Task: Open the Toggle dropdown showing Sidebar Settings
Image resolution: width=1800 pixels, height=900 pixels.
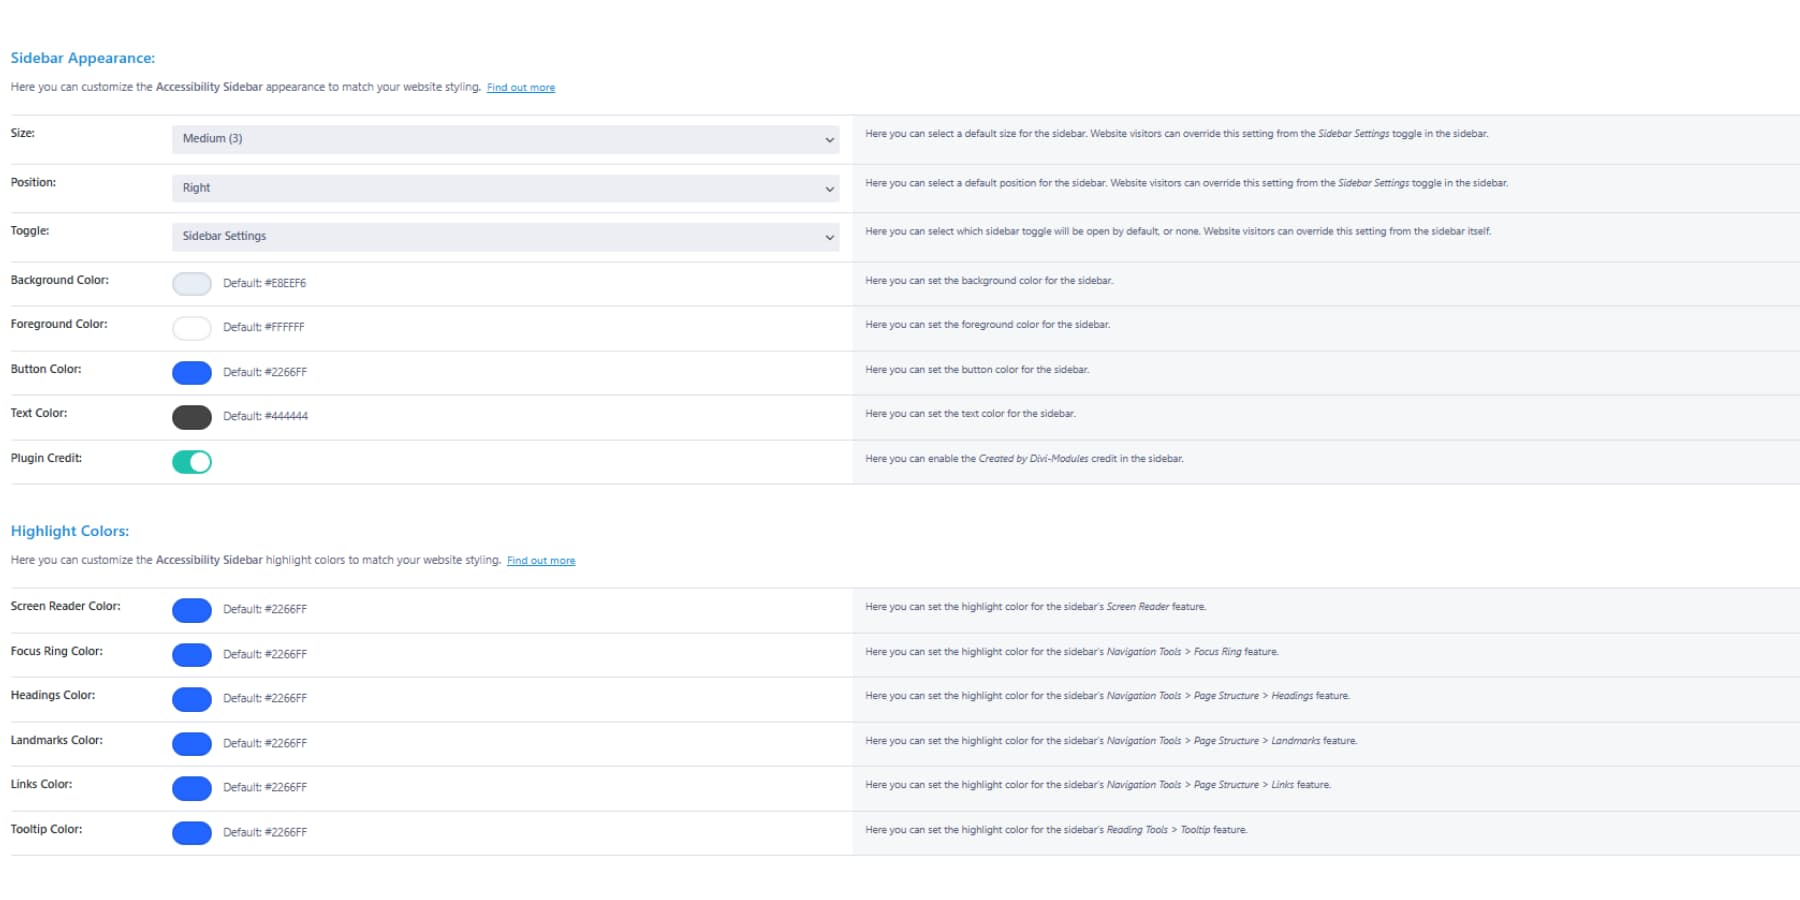Action: 504,237
